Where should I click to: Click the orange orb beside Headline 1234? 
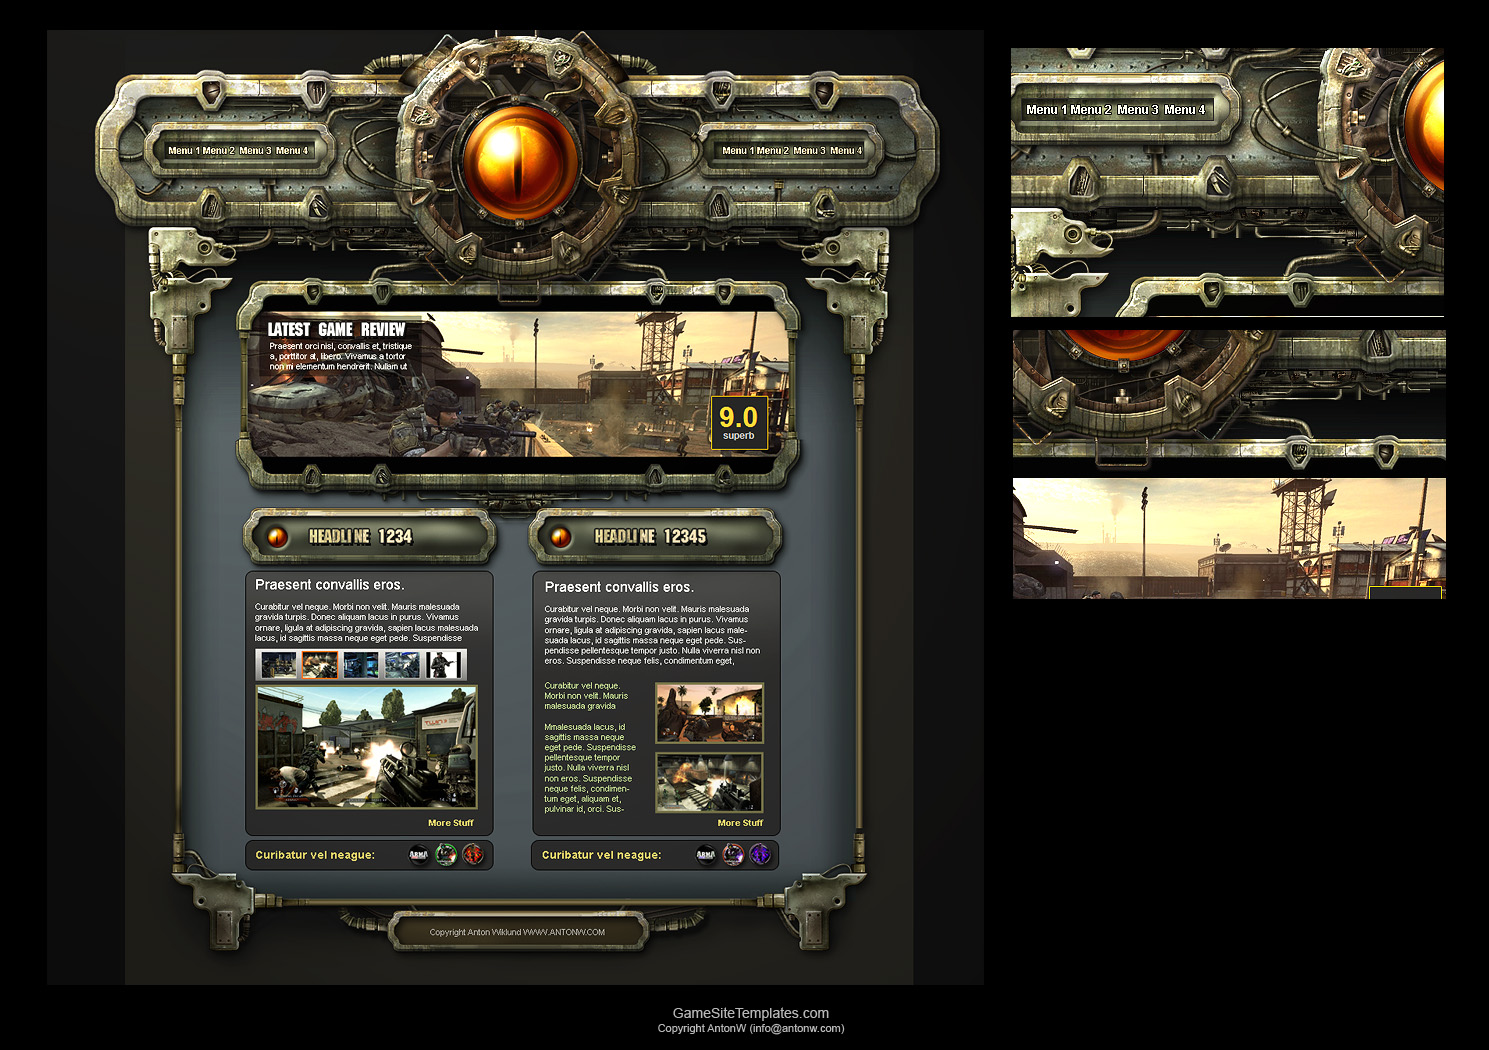tap(277, 537)
